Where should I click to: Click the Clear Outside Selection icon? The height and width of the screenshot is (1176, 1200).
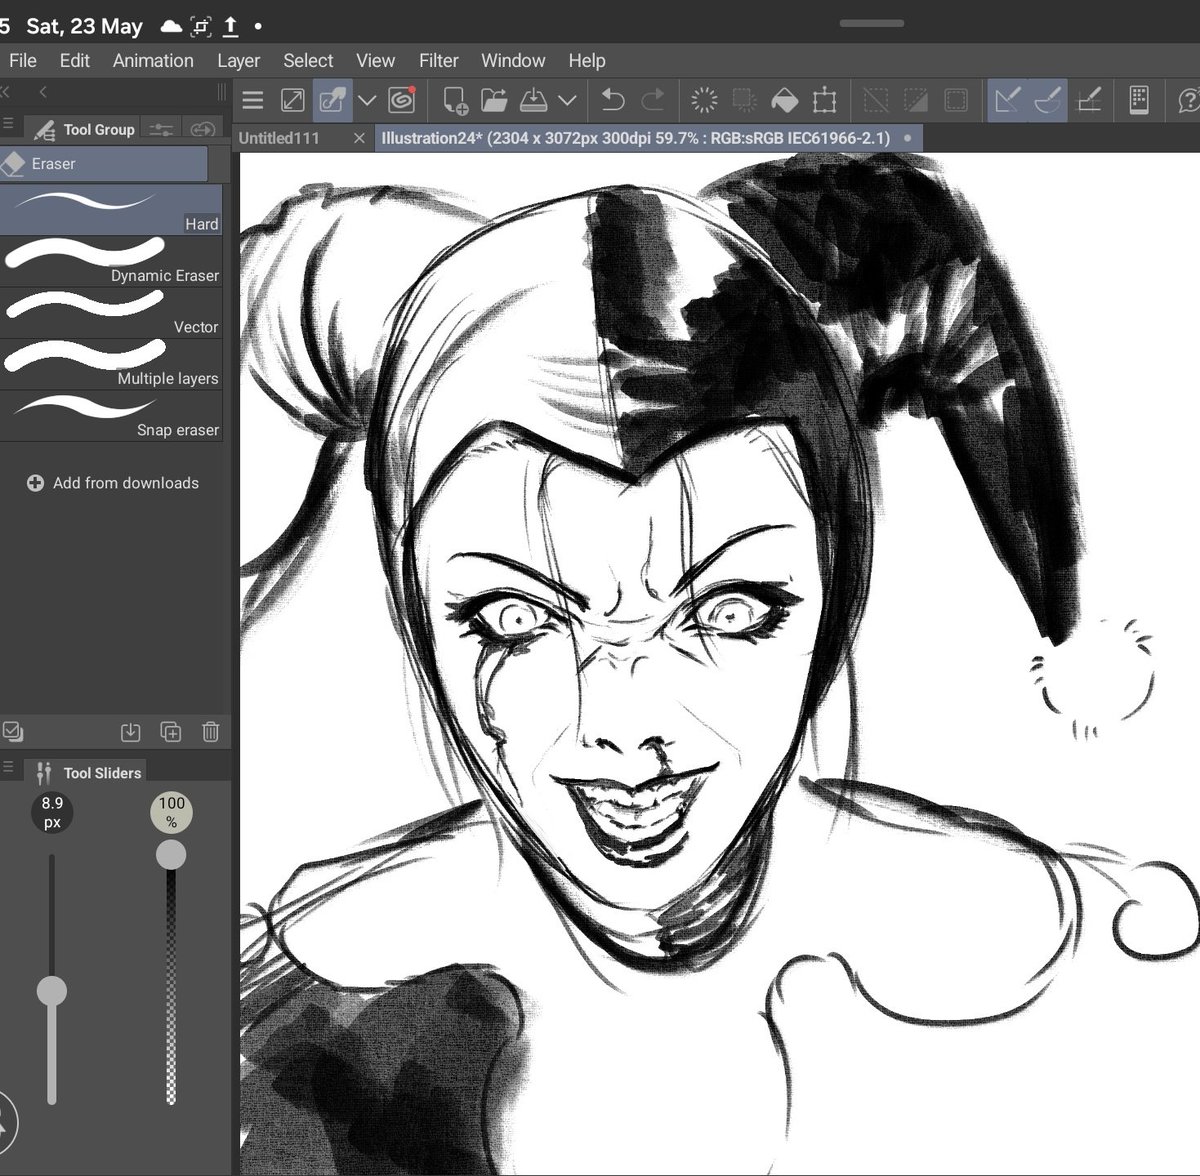[x=744, y=100]
